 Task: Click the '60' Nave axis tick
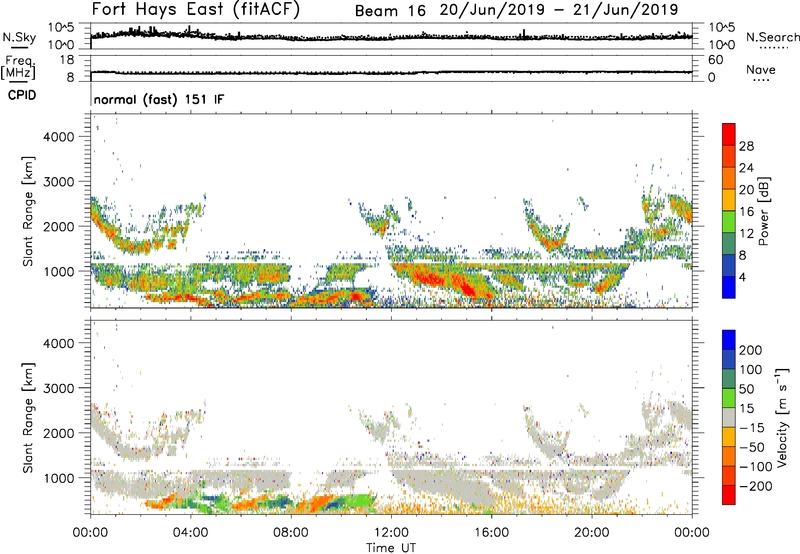[x=715, y=60]
